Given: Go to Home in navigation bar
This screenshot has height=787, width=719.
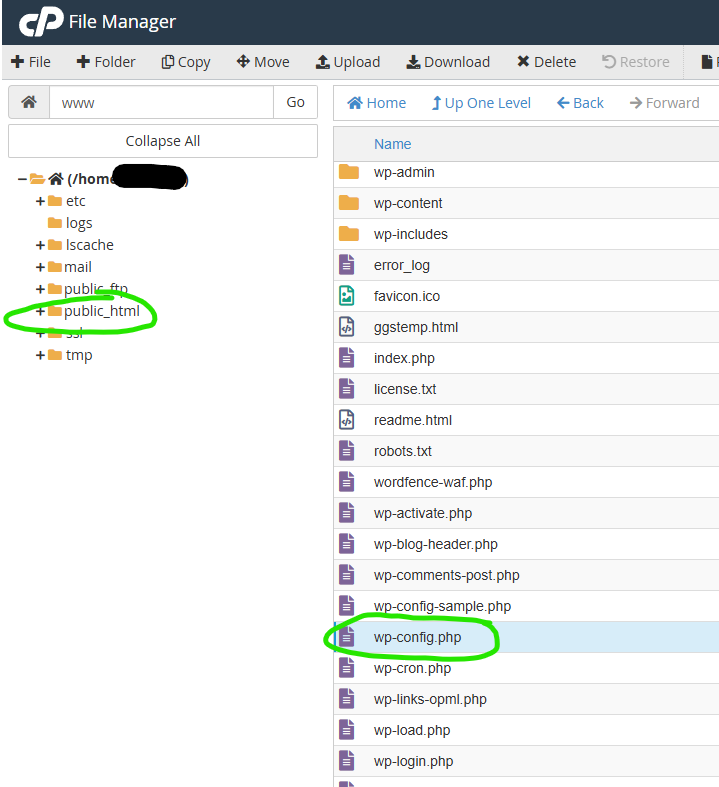Looking at the screenshot, I should [x=377, y=103].
